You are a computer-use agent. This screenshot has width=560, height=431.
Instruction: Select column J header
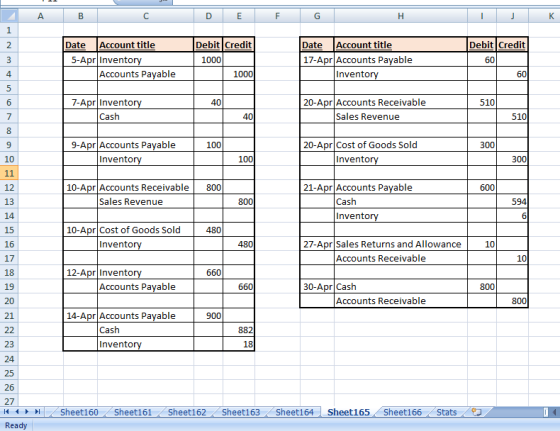(512, 16)
